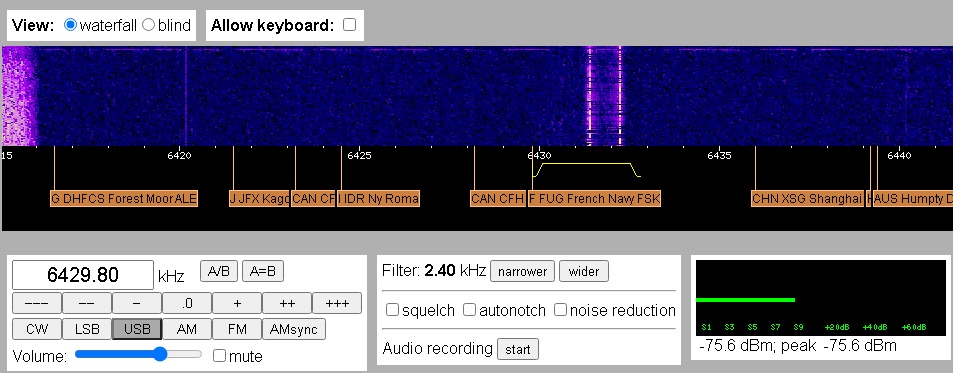Viewport: 953px width, 373px height.
Task: Start audio recording
Action: [518, 349]
